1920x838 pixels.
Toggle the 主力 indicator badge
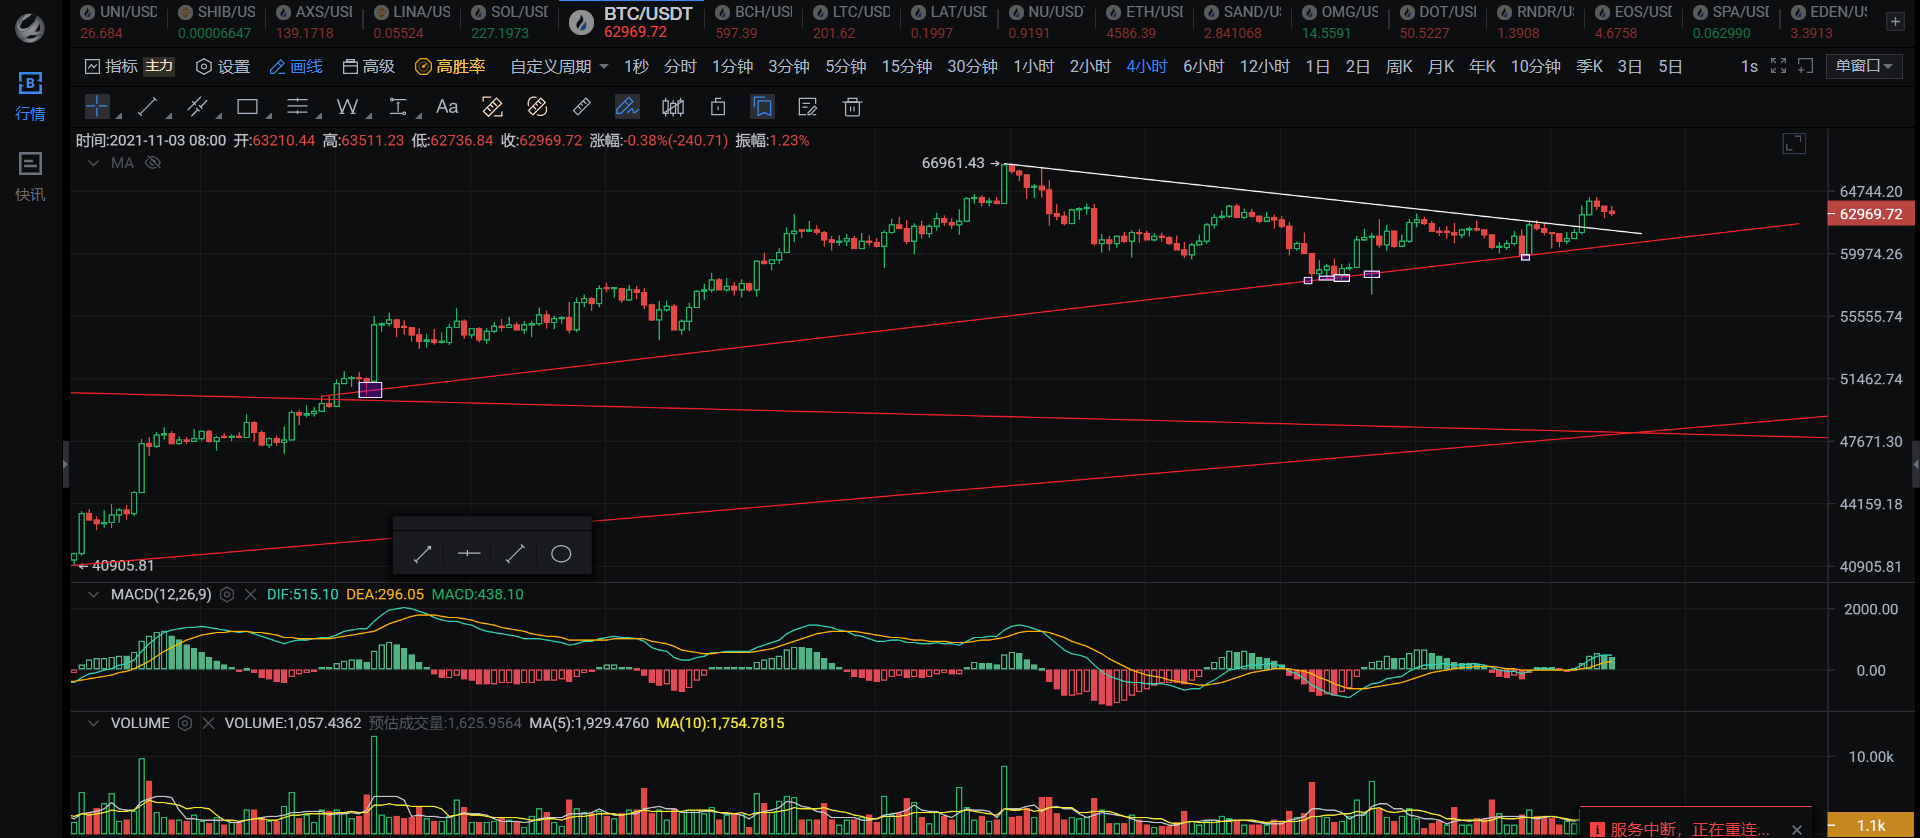[159, 67]
